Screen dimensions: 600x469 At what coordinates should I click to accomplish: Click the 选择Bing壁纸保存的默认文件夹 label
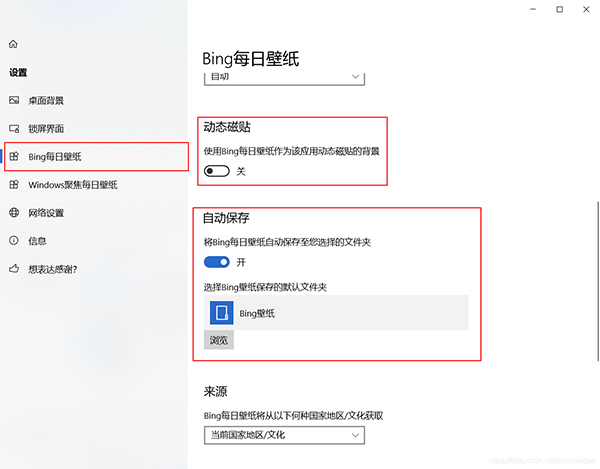265,287
